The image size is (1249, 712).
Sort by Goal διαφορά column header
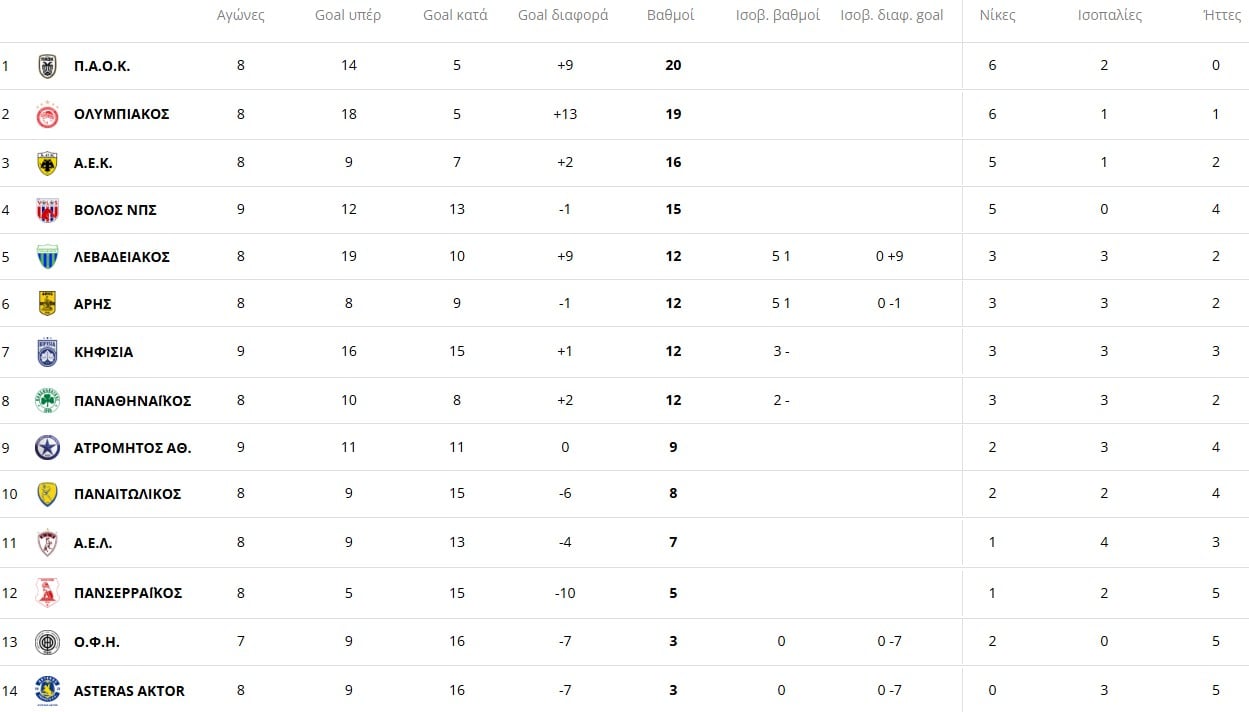[563, 15]
